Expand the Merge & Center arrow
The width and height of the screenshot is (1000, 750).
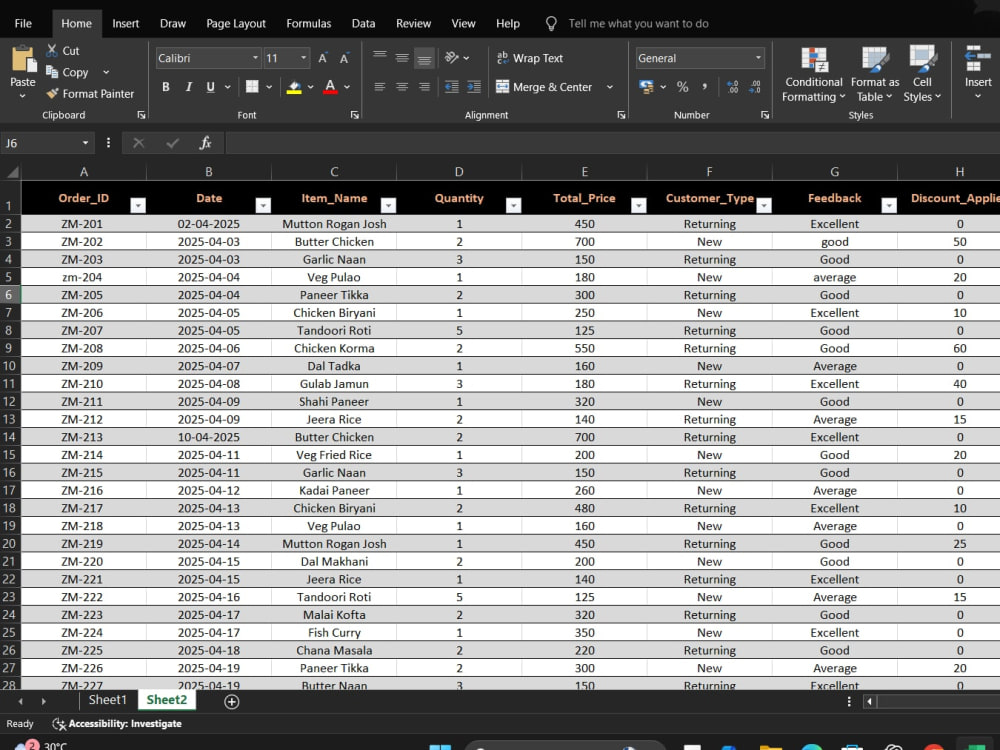pyautogui.click(x=610, y=87)
